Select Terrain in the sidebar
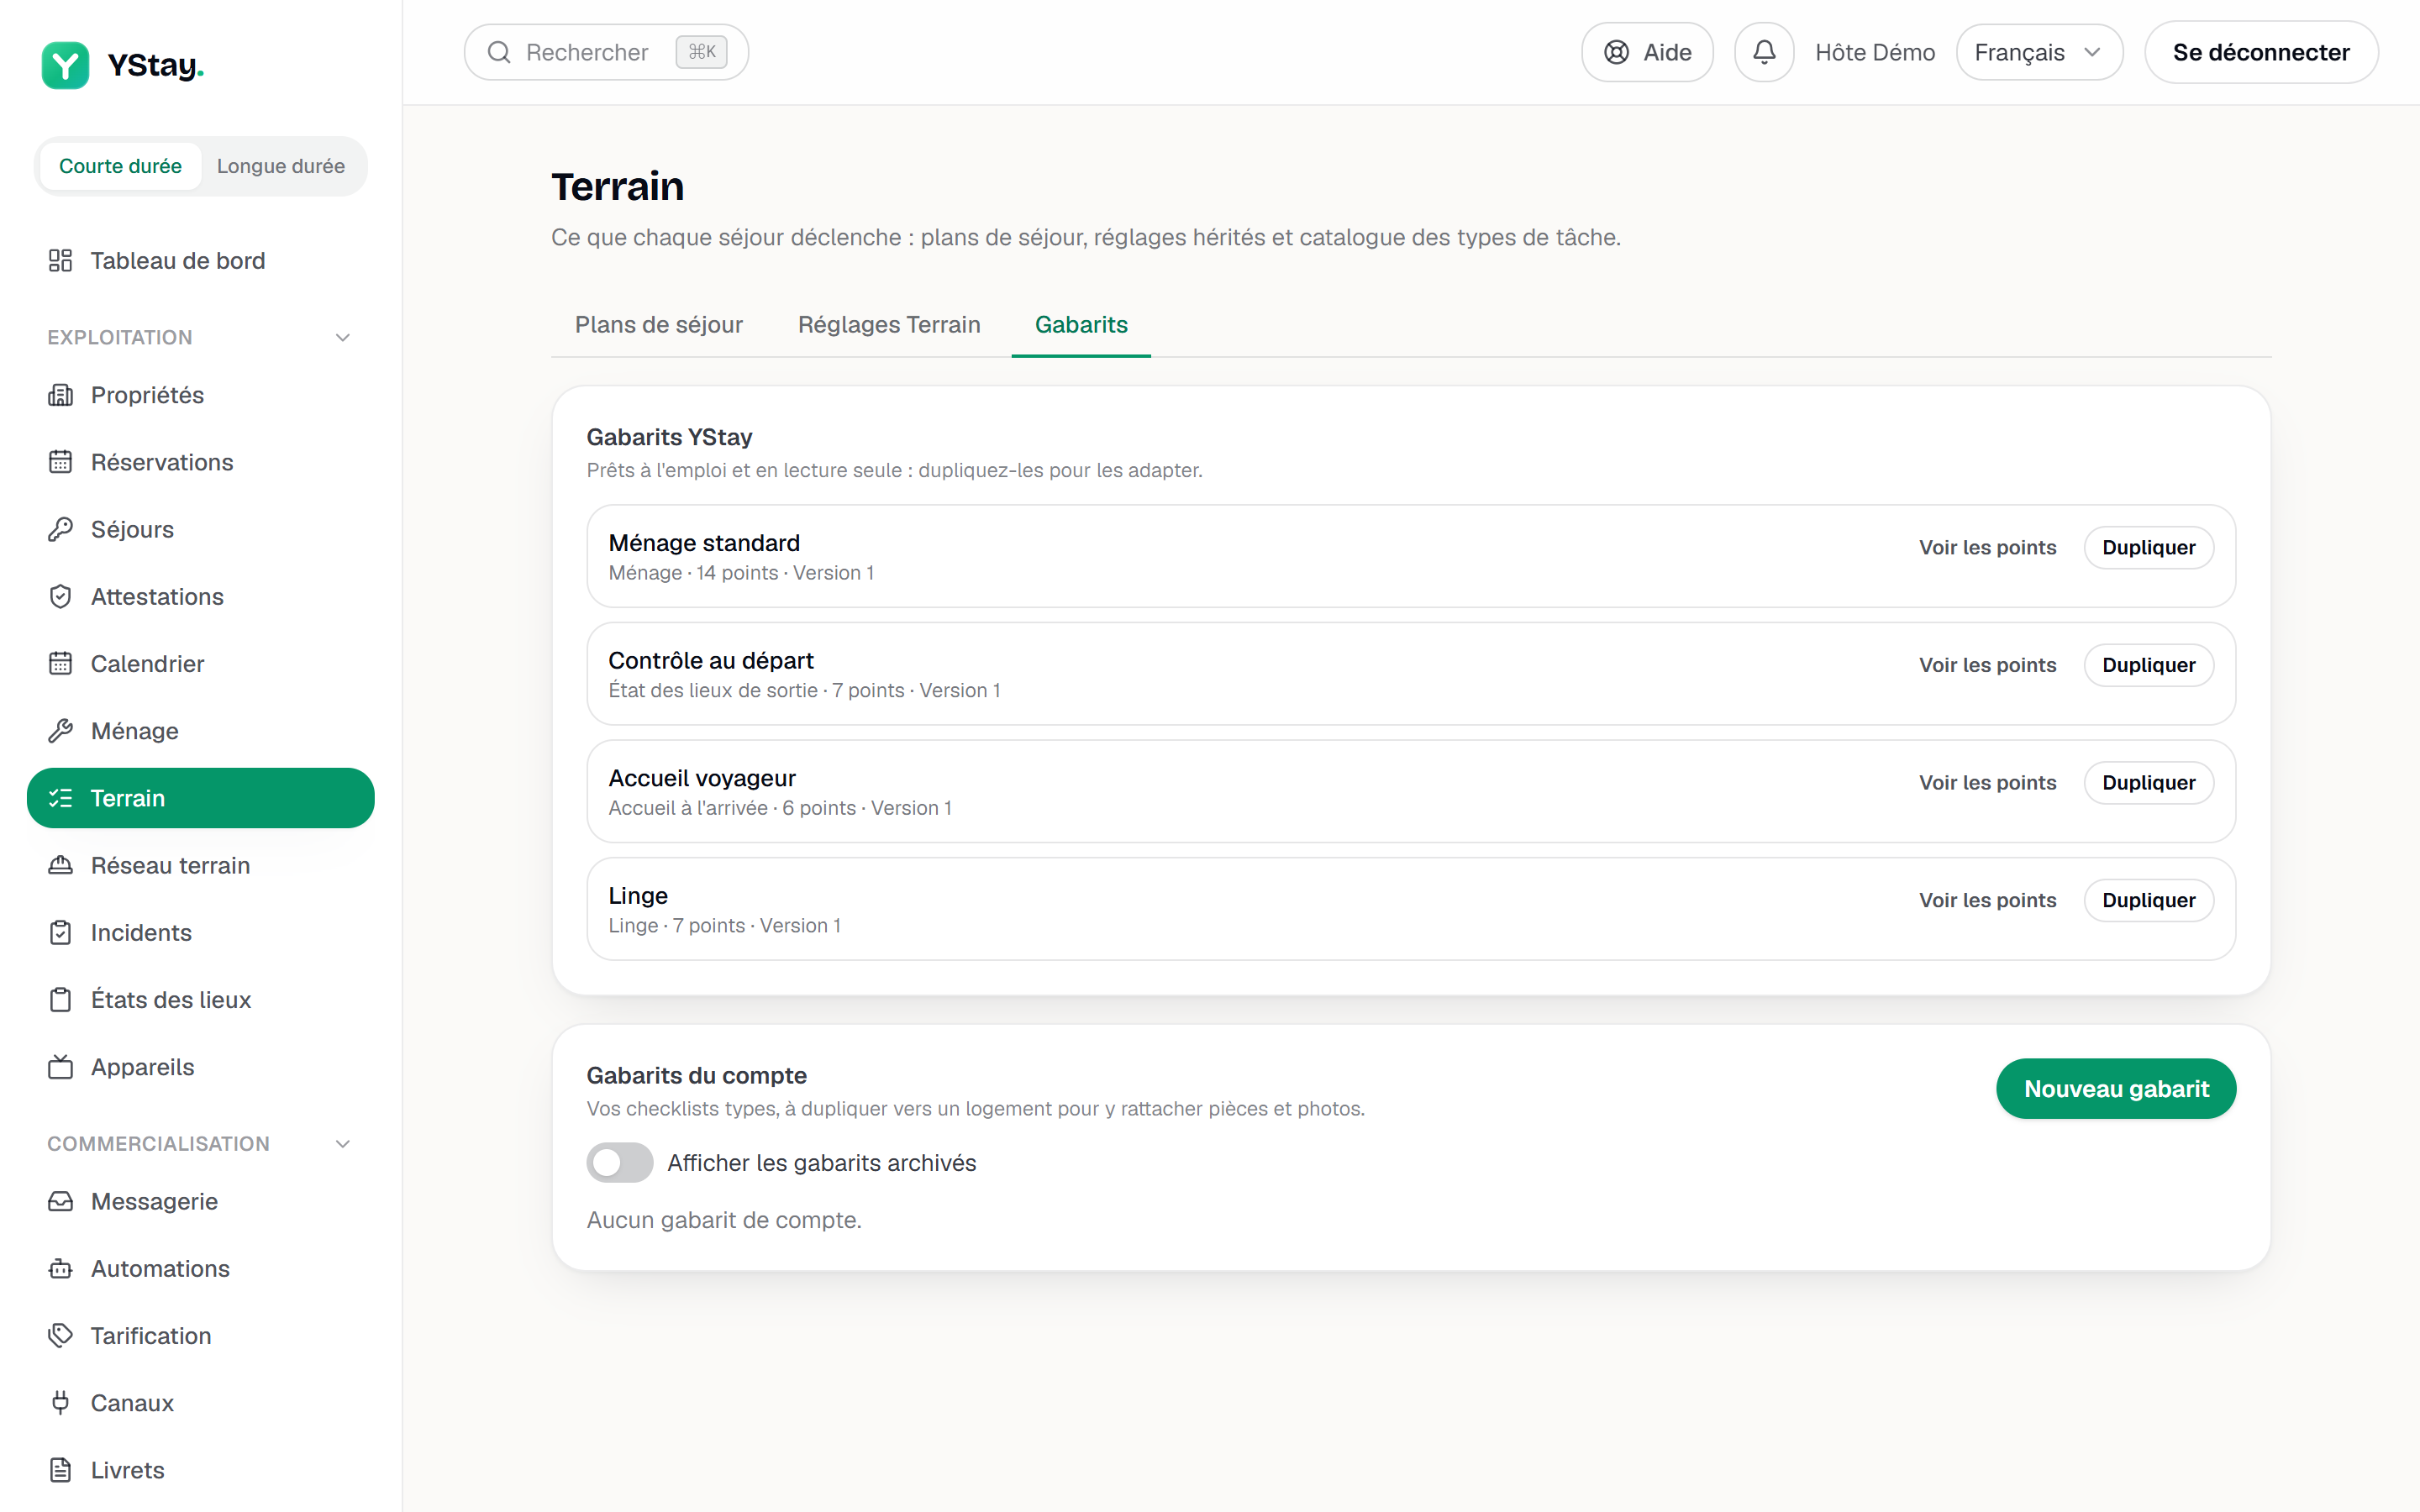2420x1512 pixels. (201, 798)
